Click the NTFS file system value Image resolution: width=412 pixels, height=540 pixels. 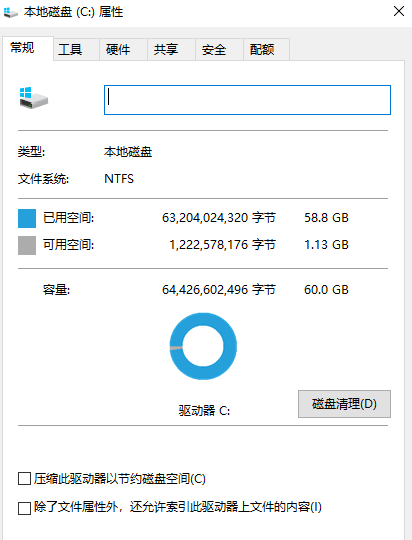click(x=119, y=179)
